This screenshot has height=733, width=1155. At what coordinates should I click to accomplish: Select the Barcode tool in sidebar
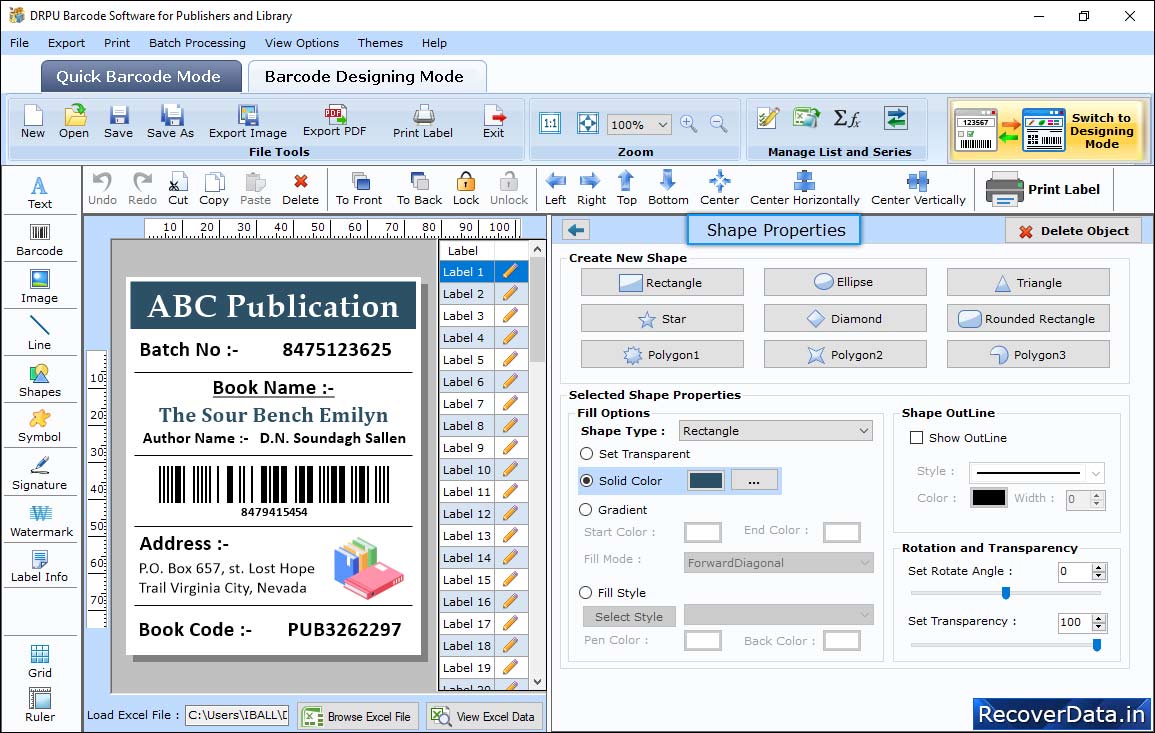coord(40,240)
